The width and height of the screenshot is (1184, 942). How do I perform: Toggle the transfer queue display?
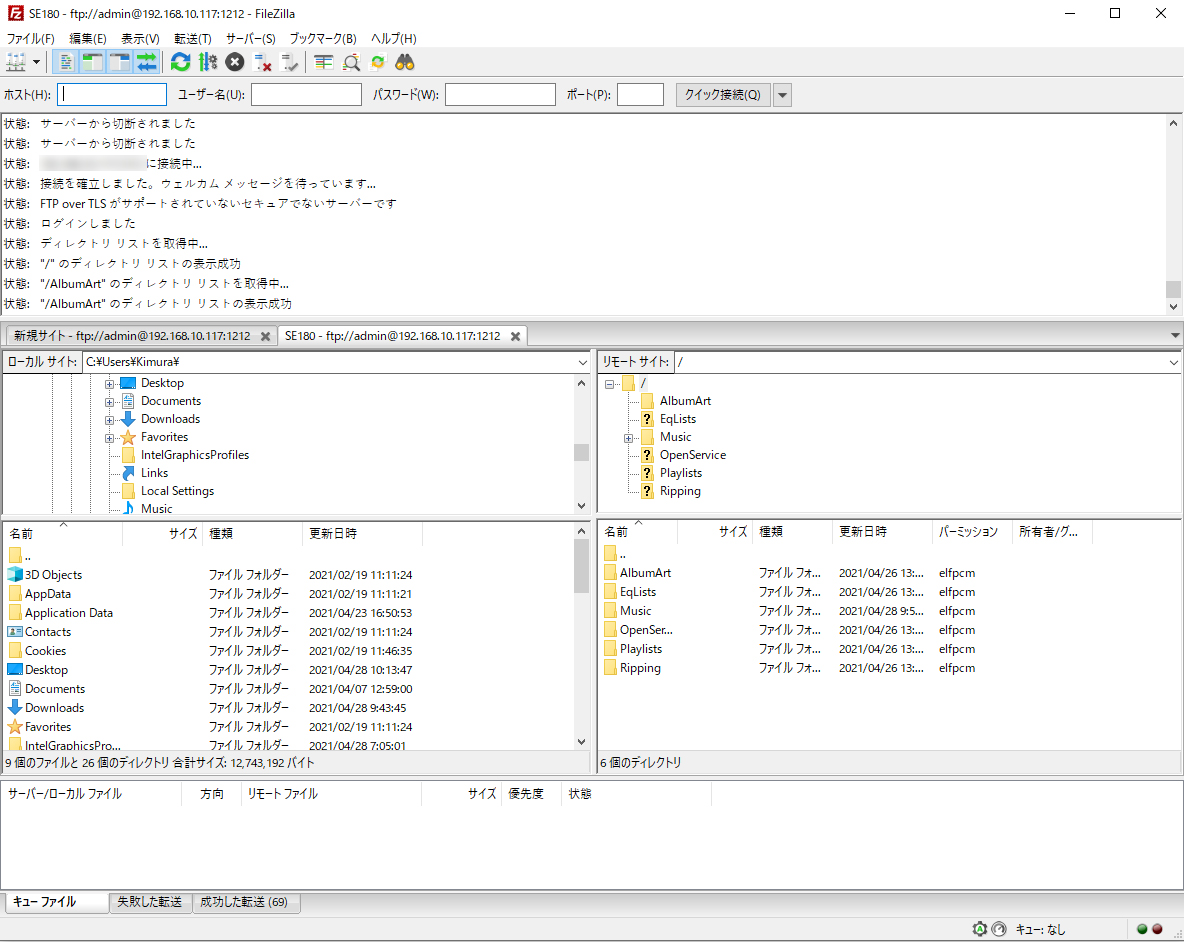pyautogui.click(x=147, y=63)
